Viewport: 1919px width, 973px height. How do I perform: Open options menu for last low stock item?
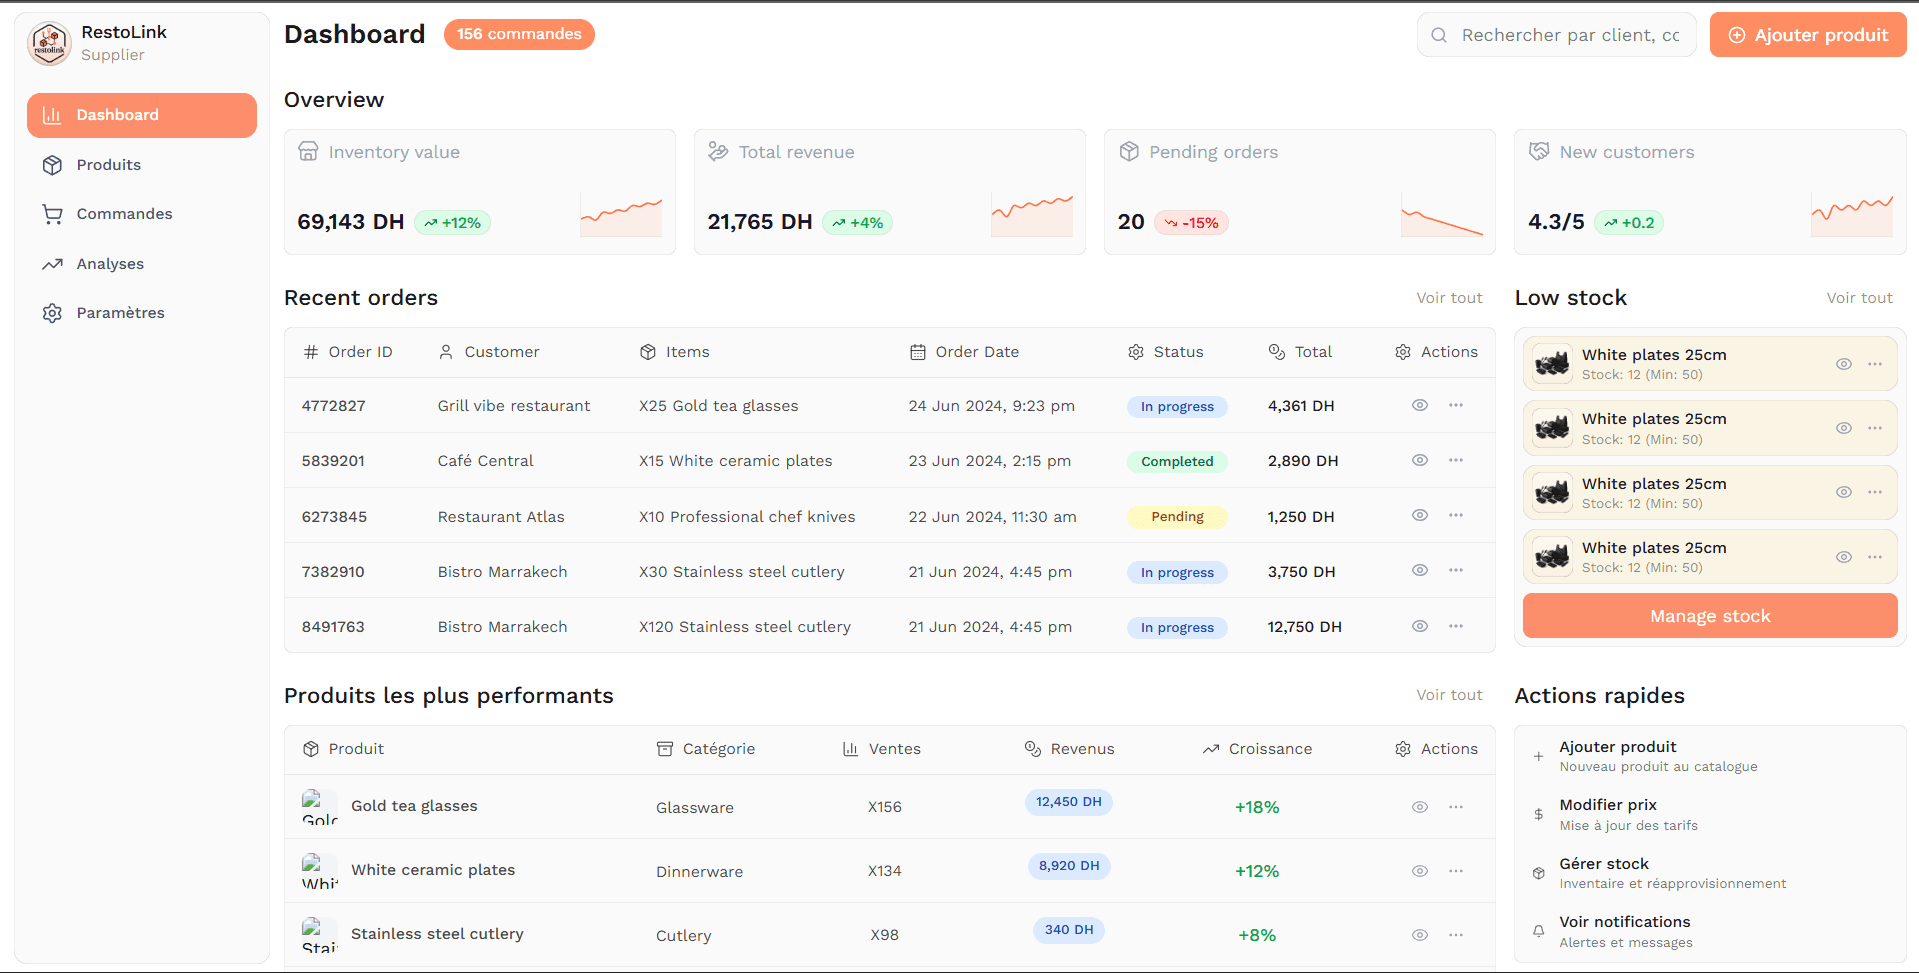[1874, 557]
